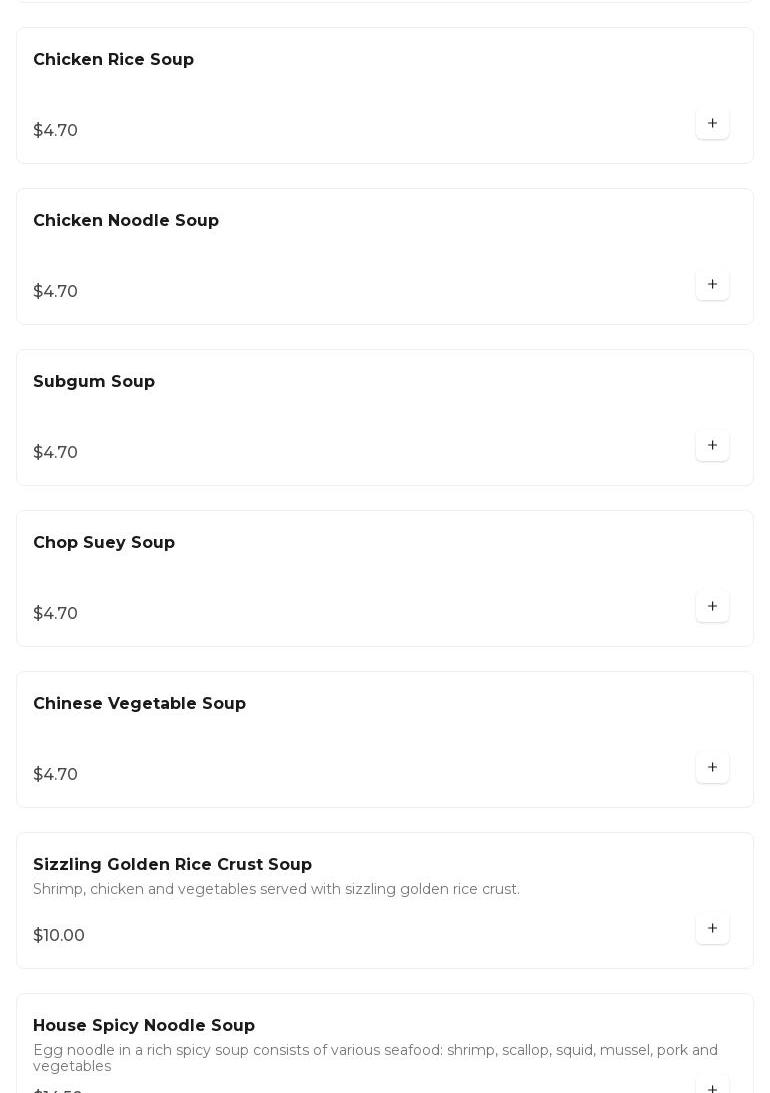Add Chicken Rice Soup with plus icon
770x1093 pixels.
[x=712, y=124]
